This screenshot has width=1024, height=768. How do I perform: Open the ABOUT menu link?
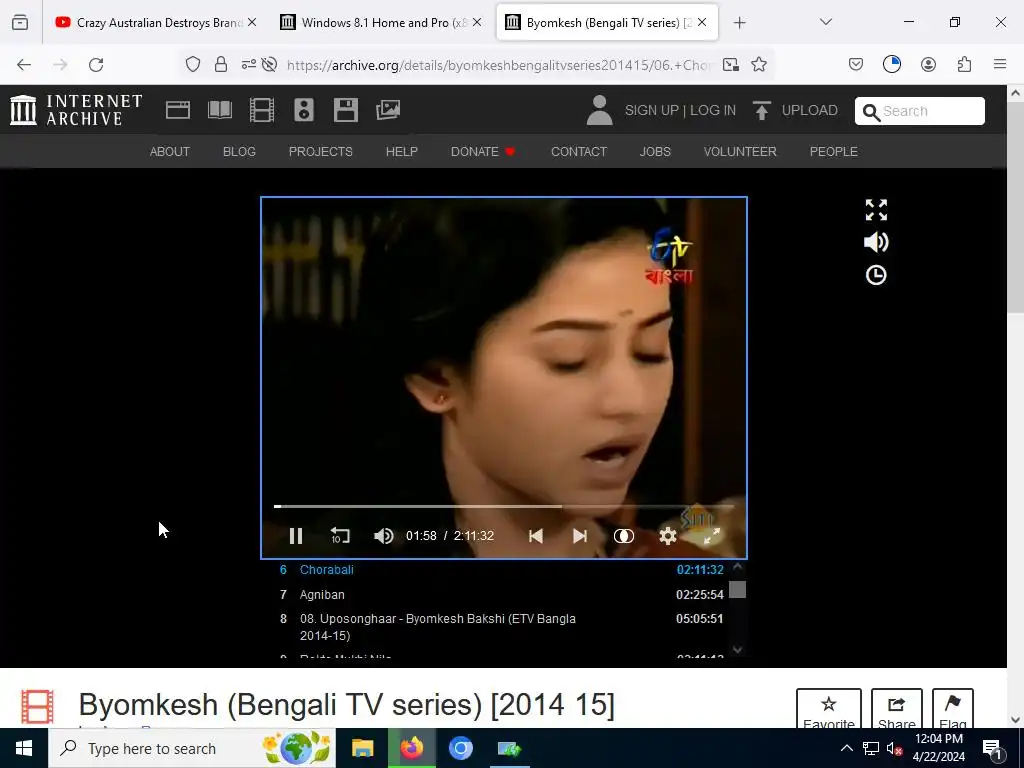(170, 152)
